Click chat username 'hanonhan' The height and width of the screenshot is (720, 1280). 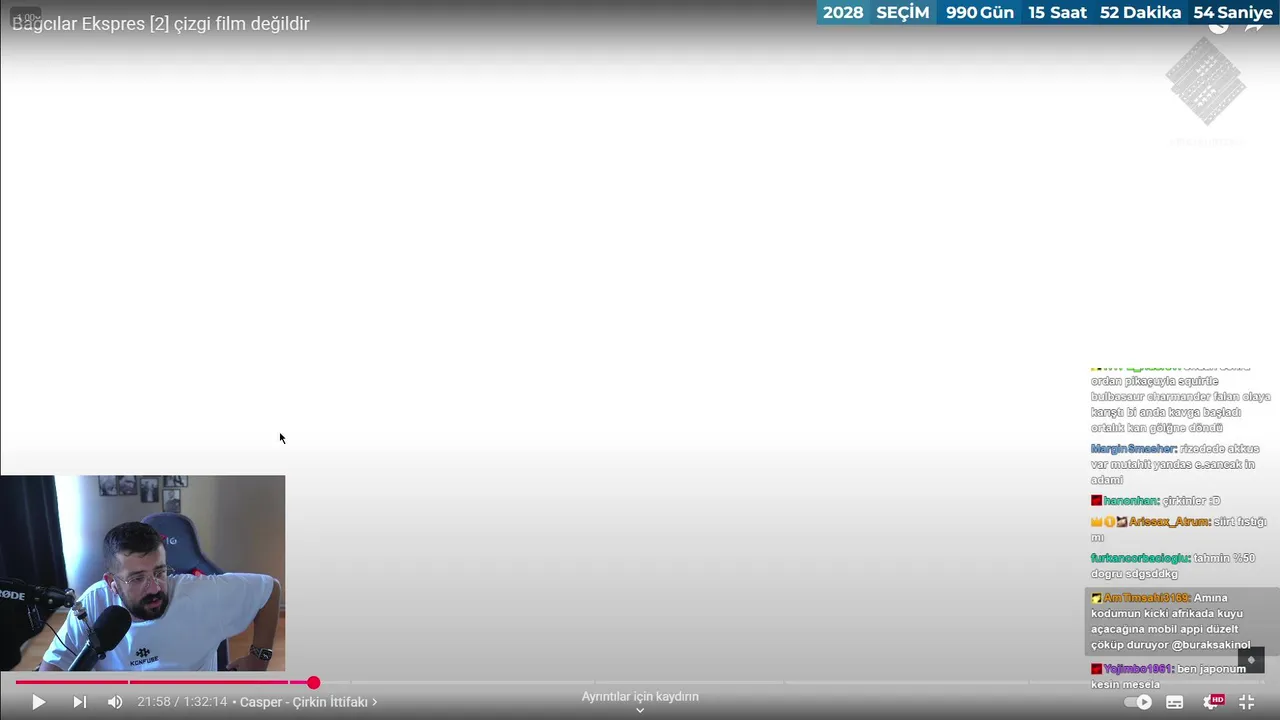pyautogui.click(x=1130, y=500)
